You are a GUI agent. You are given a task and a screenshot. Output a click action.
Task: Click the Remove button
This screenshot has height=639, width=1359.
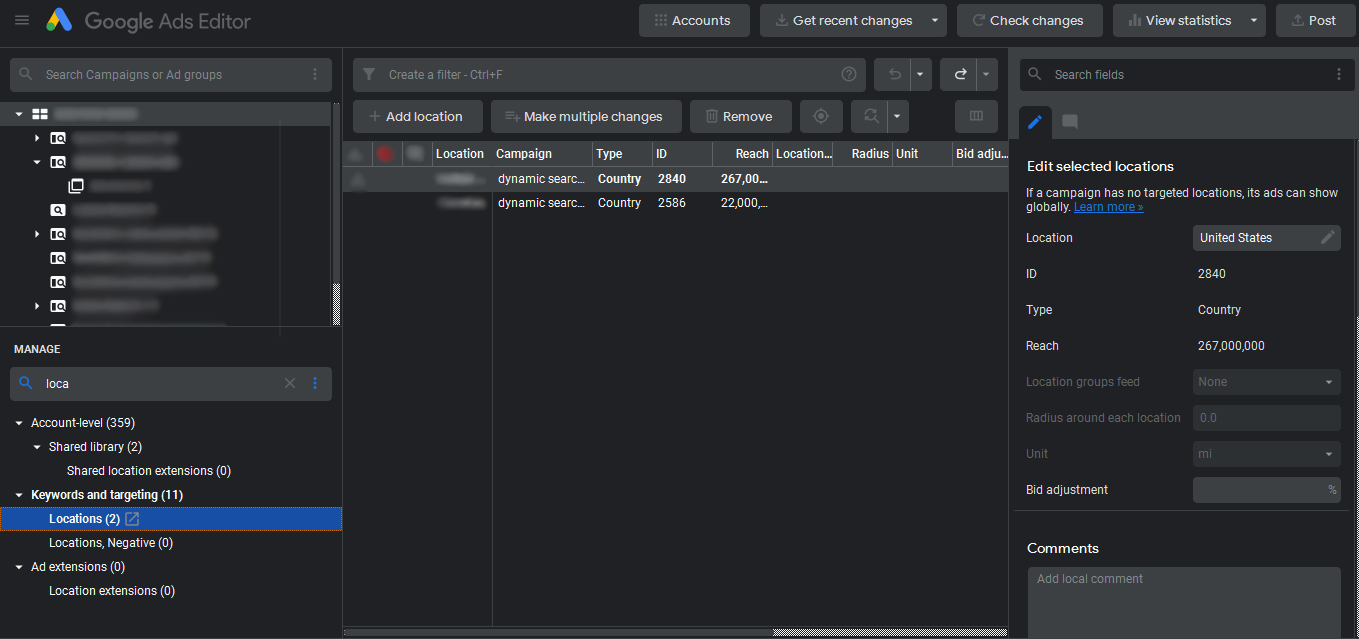click(x=740, y=116)
